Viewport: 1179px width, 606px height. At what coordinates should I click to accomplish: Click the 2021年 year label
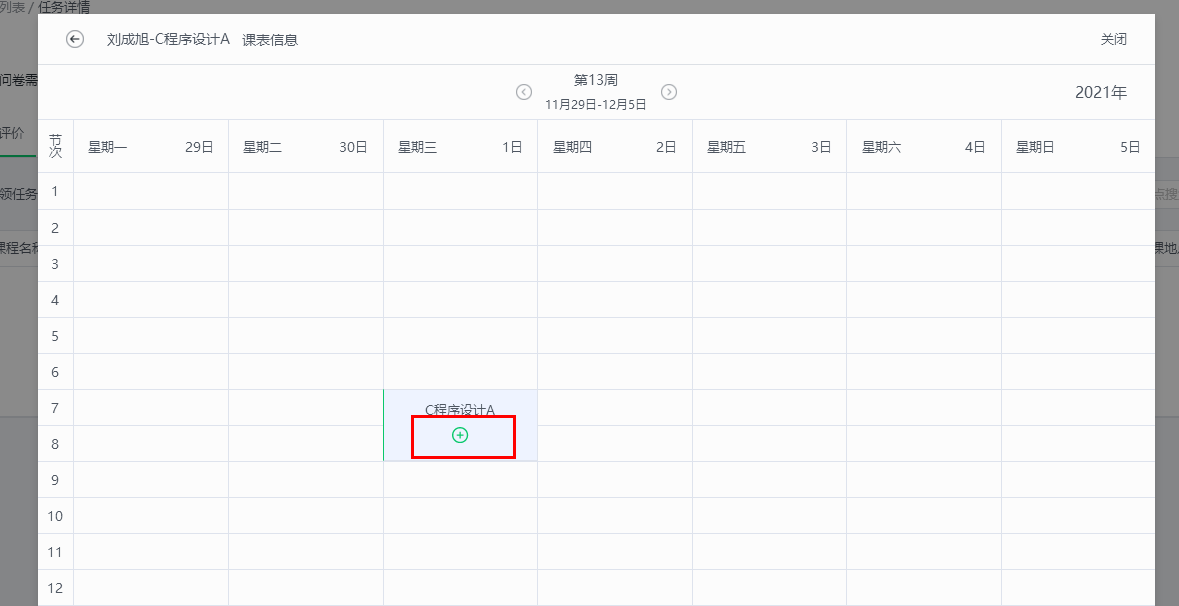(1100, 93)
